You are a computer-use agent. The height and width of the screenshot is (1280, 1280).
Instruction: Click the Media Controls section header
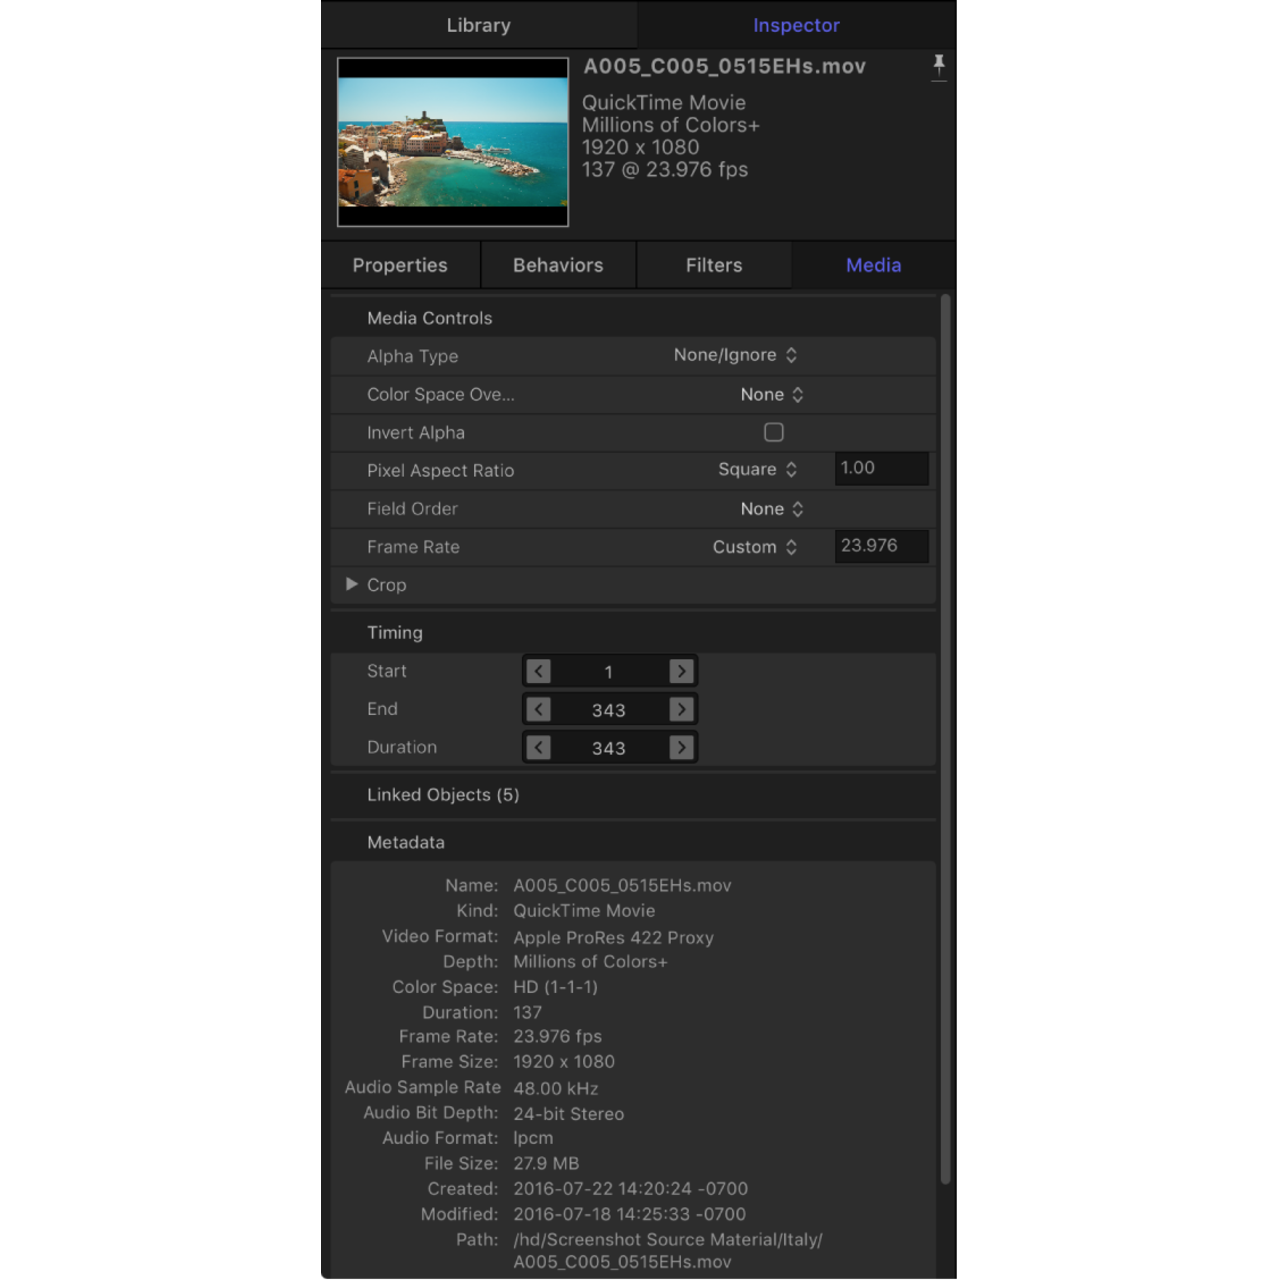pos(429,317)
